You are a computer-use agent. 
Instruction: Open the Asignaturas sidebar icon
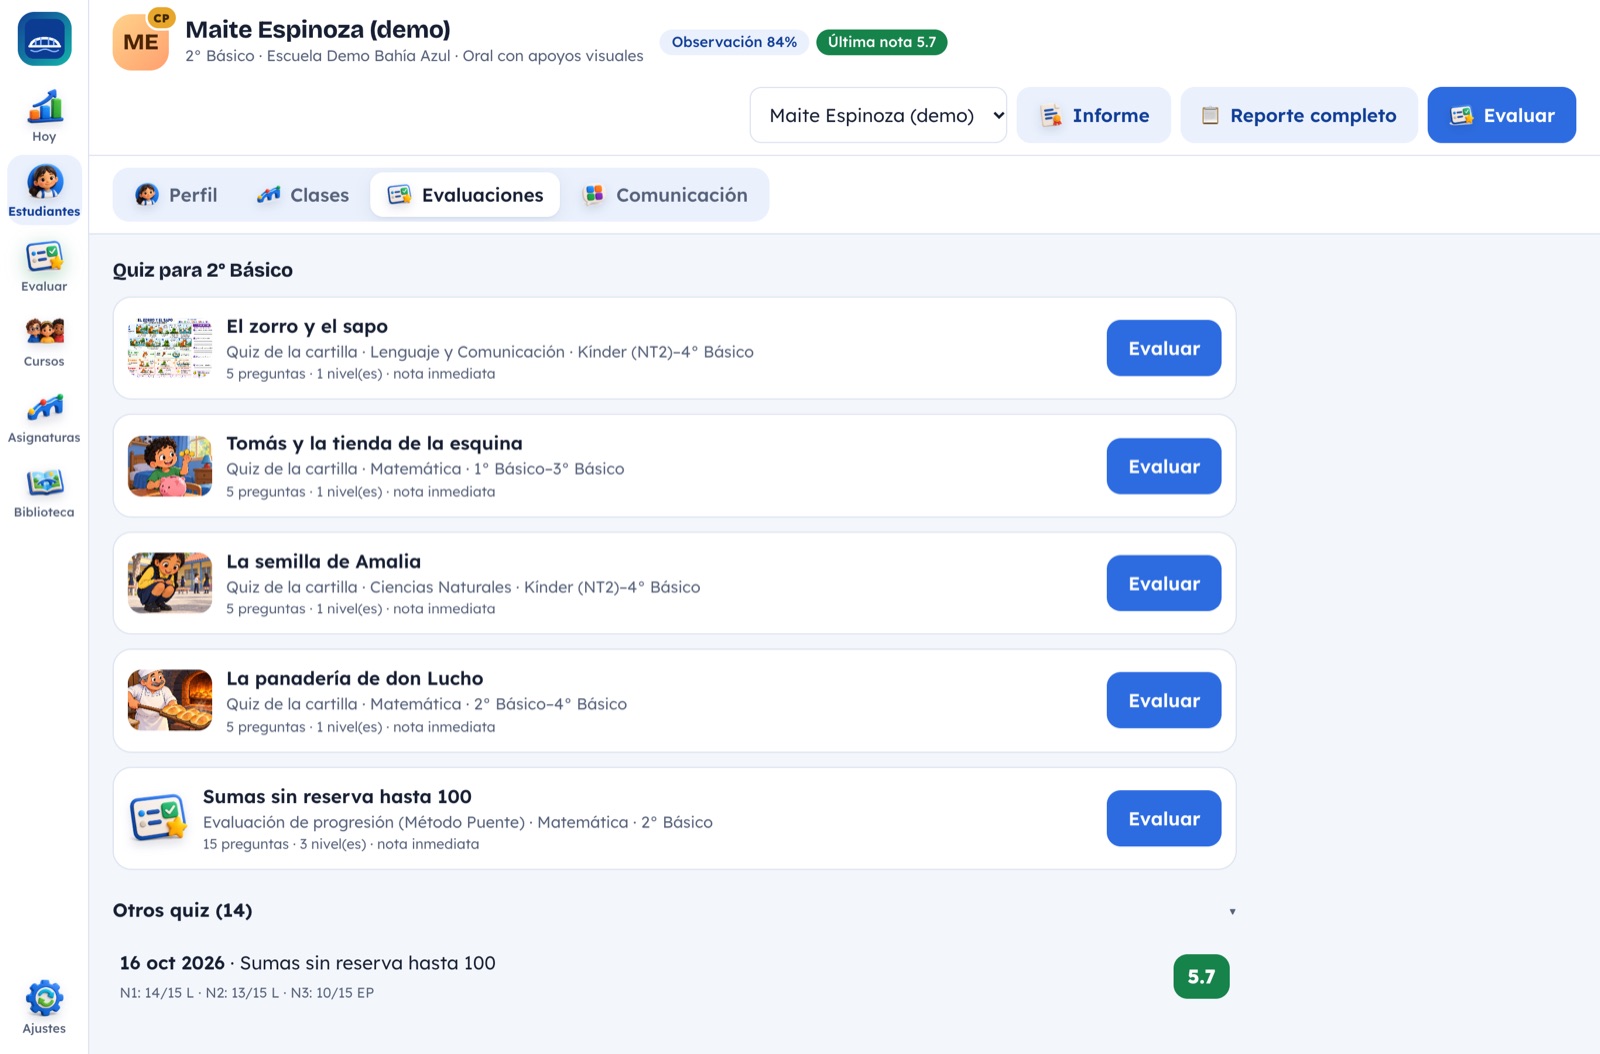click(x=44, y=417)
